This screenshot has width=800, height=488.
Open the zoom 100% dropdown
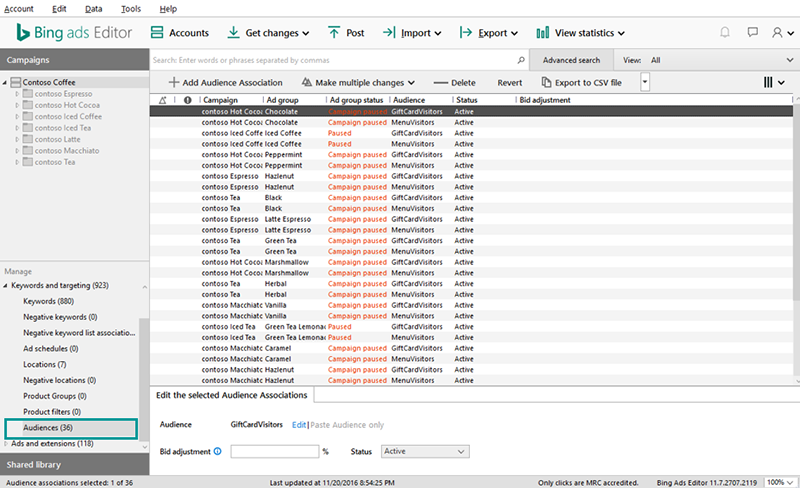(x=781, y=482)
